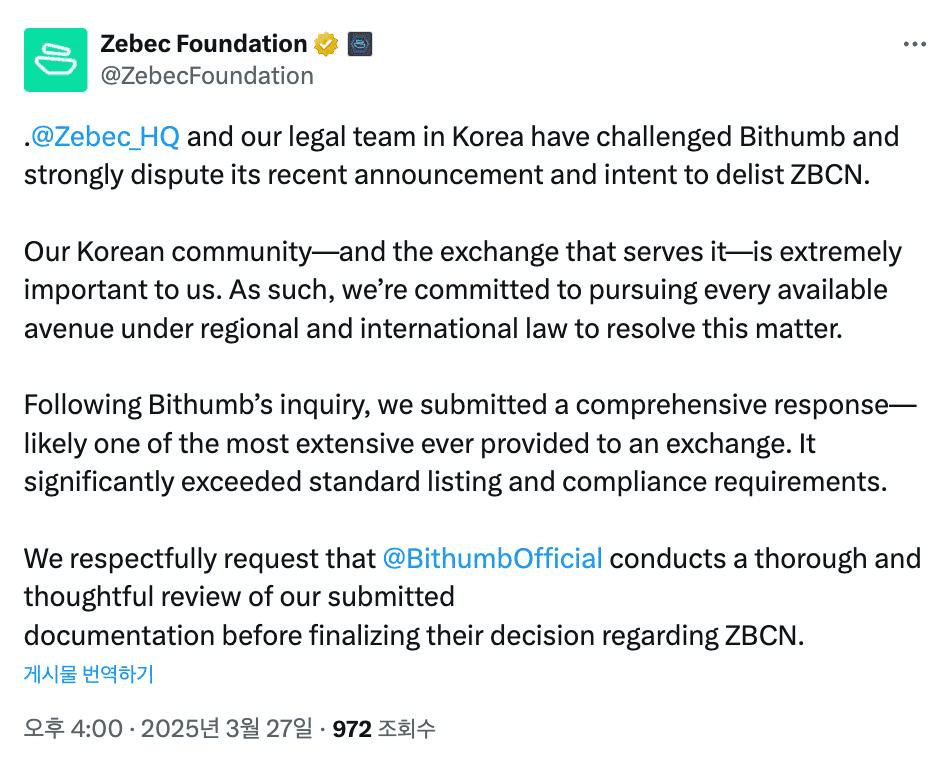Follow the @Zebec_HQ mention link
The height and width of the screenshot is (758, 952).
[105, 136]
